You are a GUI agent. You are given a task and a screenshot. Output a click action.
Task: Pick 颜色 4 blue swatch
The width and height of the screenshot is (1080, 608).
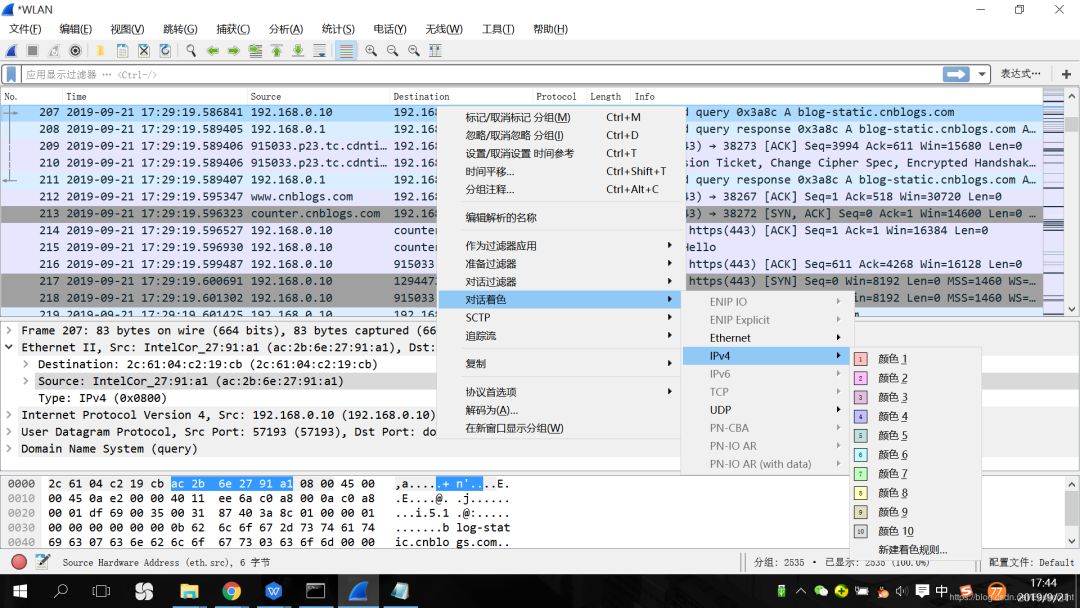[x=860, y=416]
